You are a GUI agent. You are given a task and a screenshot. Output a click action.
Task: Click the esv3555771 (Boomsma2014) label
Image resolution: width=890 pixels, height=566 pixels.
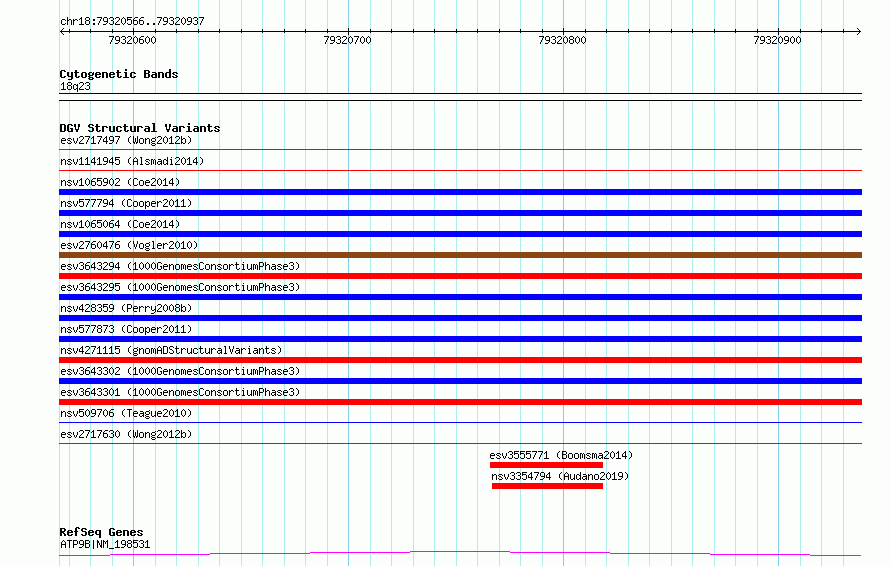(x=561, y=455)
